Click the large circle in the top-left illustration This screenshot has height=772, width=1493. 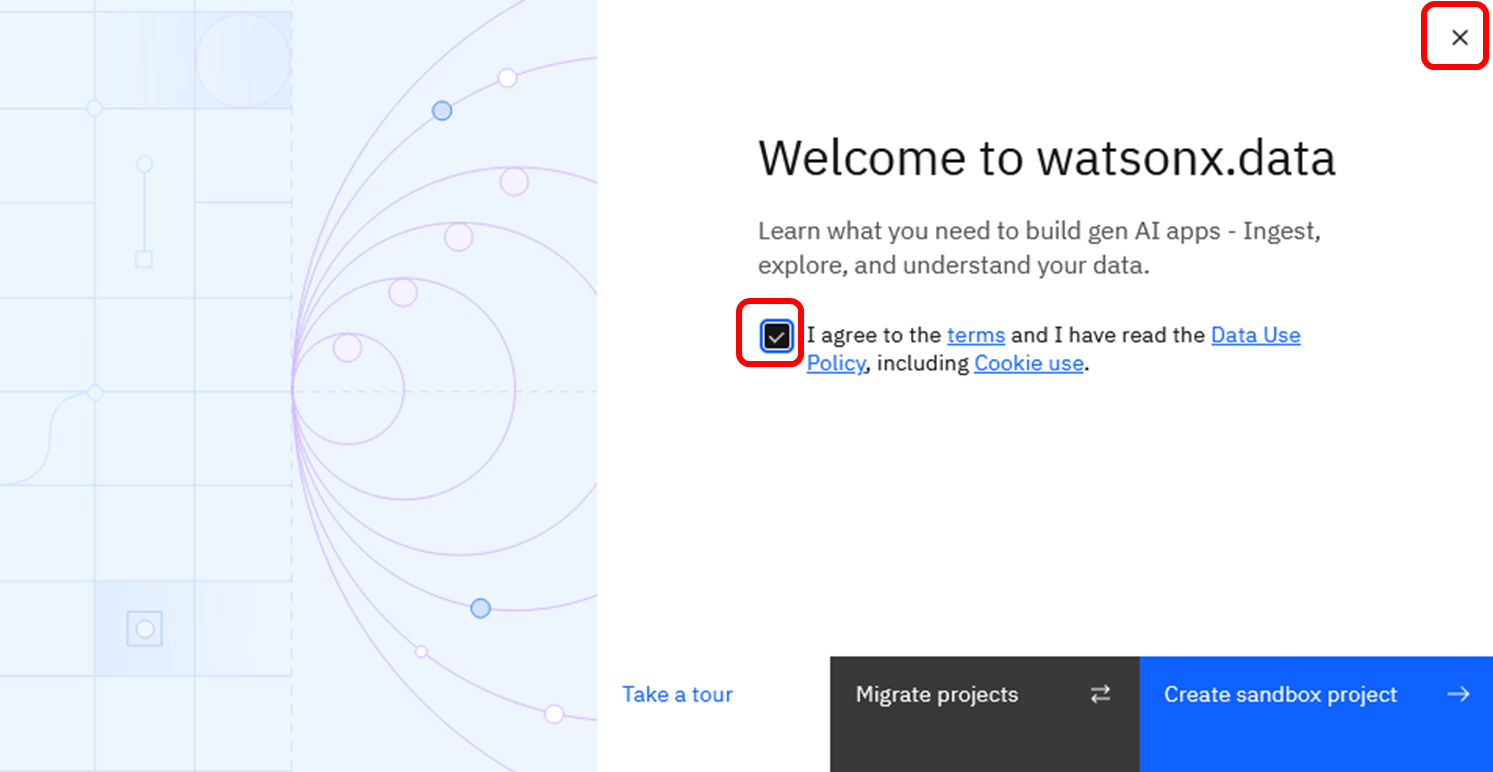pyautogui.click(x=243, y=60)
